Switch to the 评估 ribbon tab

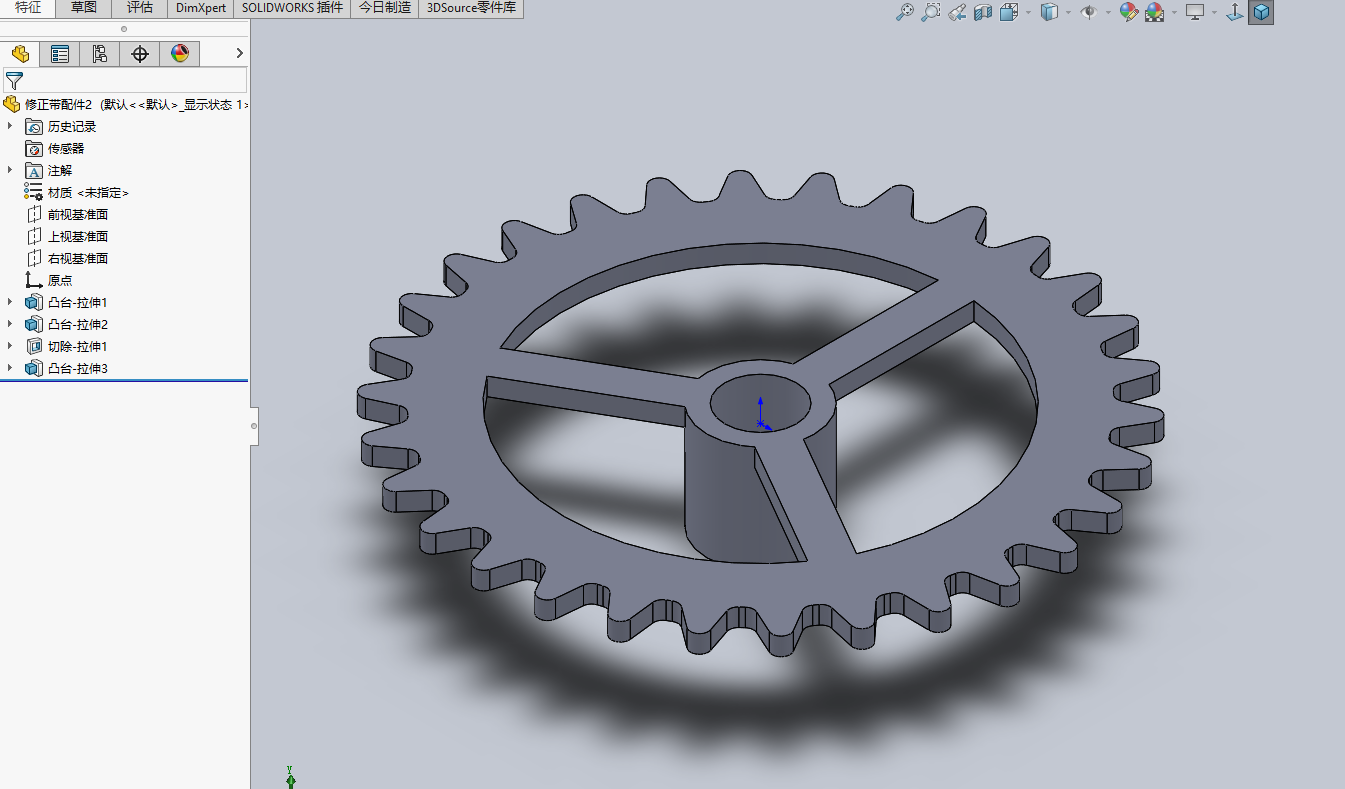(140, 8)
